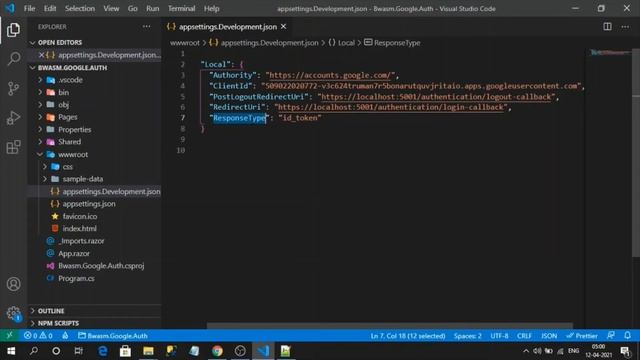Click the feedback icon in status bar
640x360 pixels.
coord(611,336)
